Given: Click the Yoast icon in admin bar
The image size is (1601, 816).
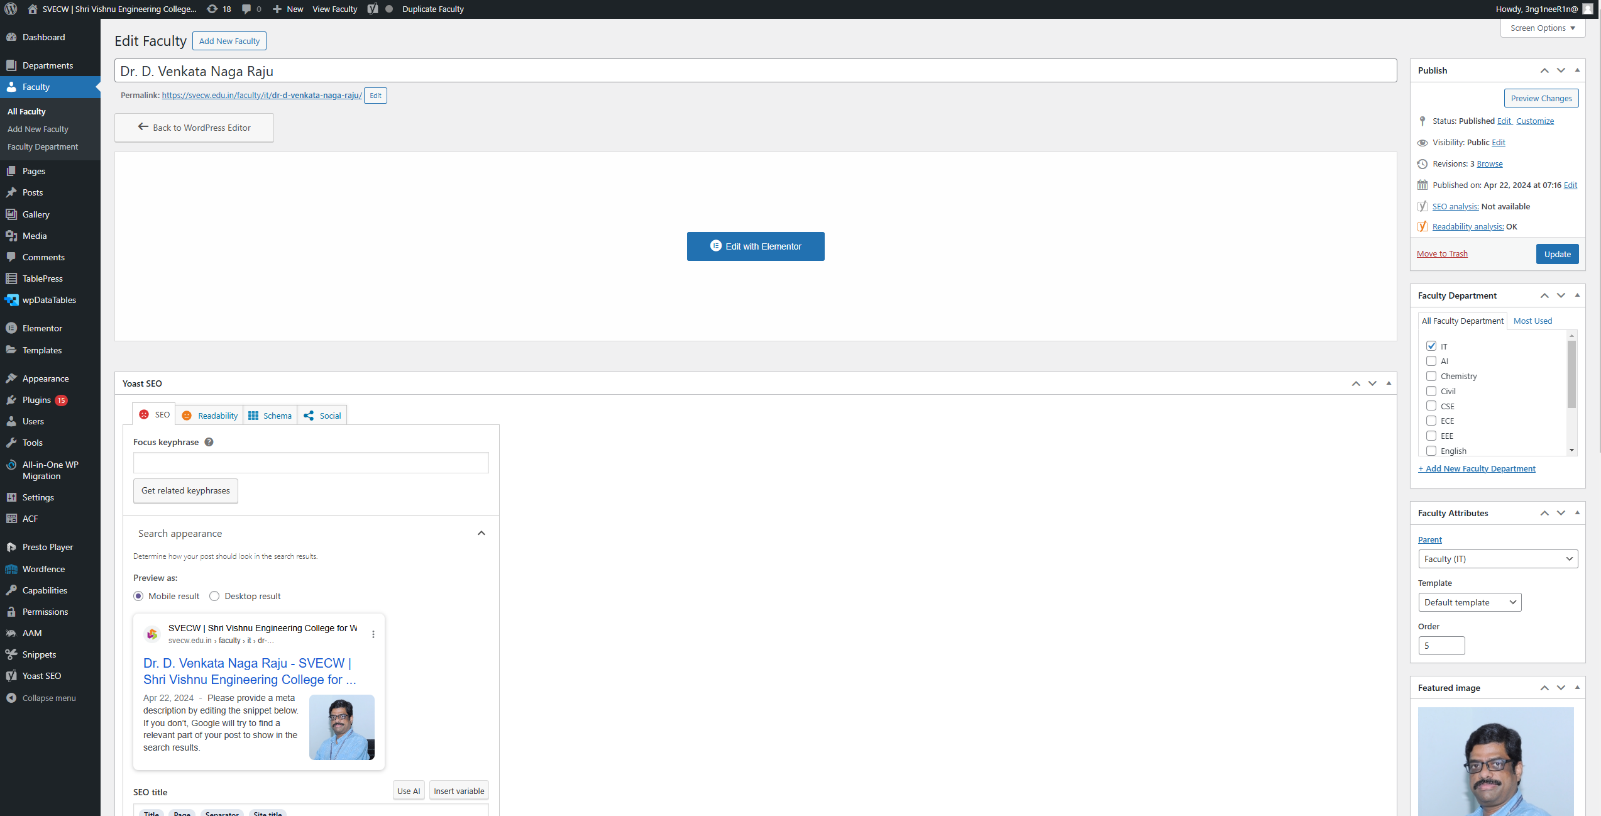Looking at the screenshot, I should (x=373, y=9).
